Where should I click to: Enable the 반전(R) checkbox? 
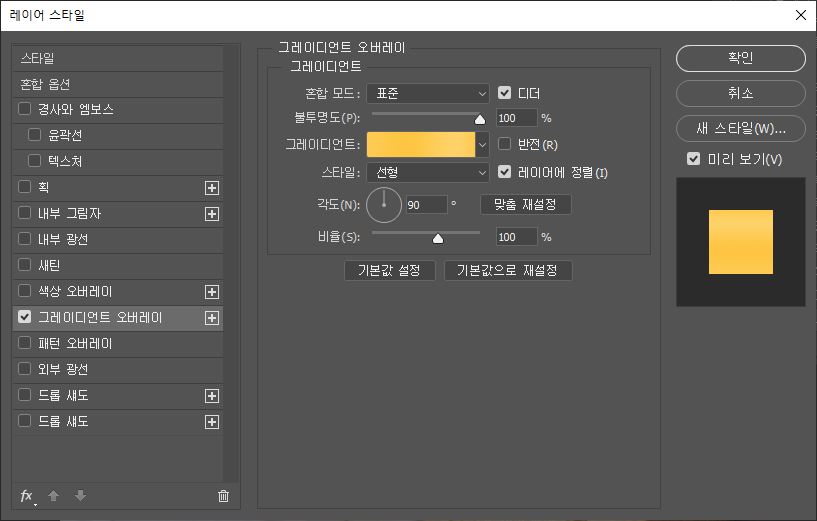point(504,143)
